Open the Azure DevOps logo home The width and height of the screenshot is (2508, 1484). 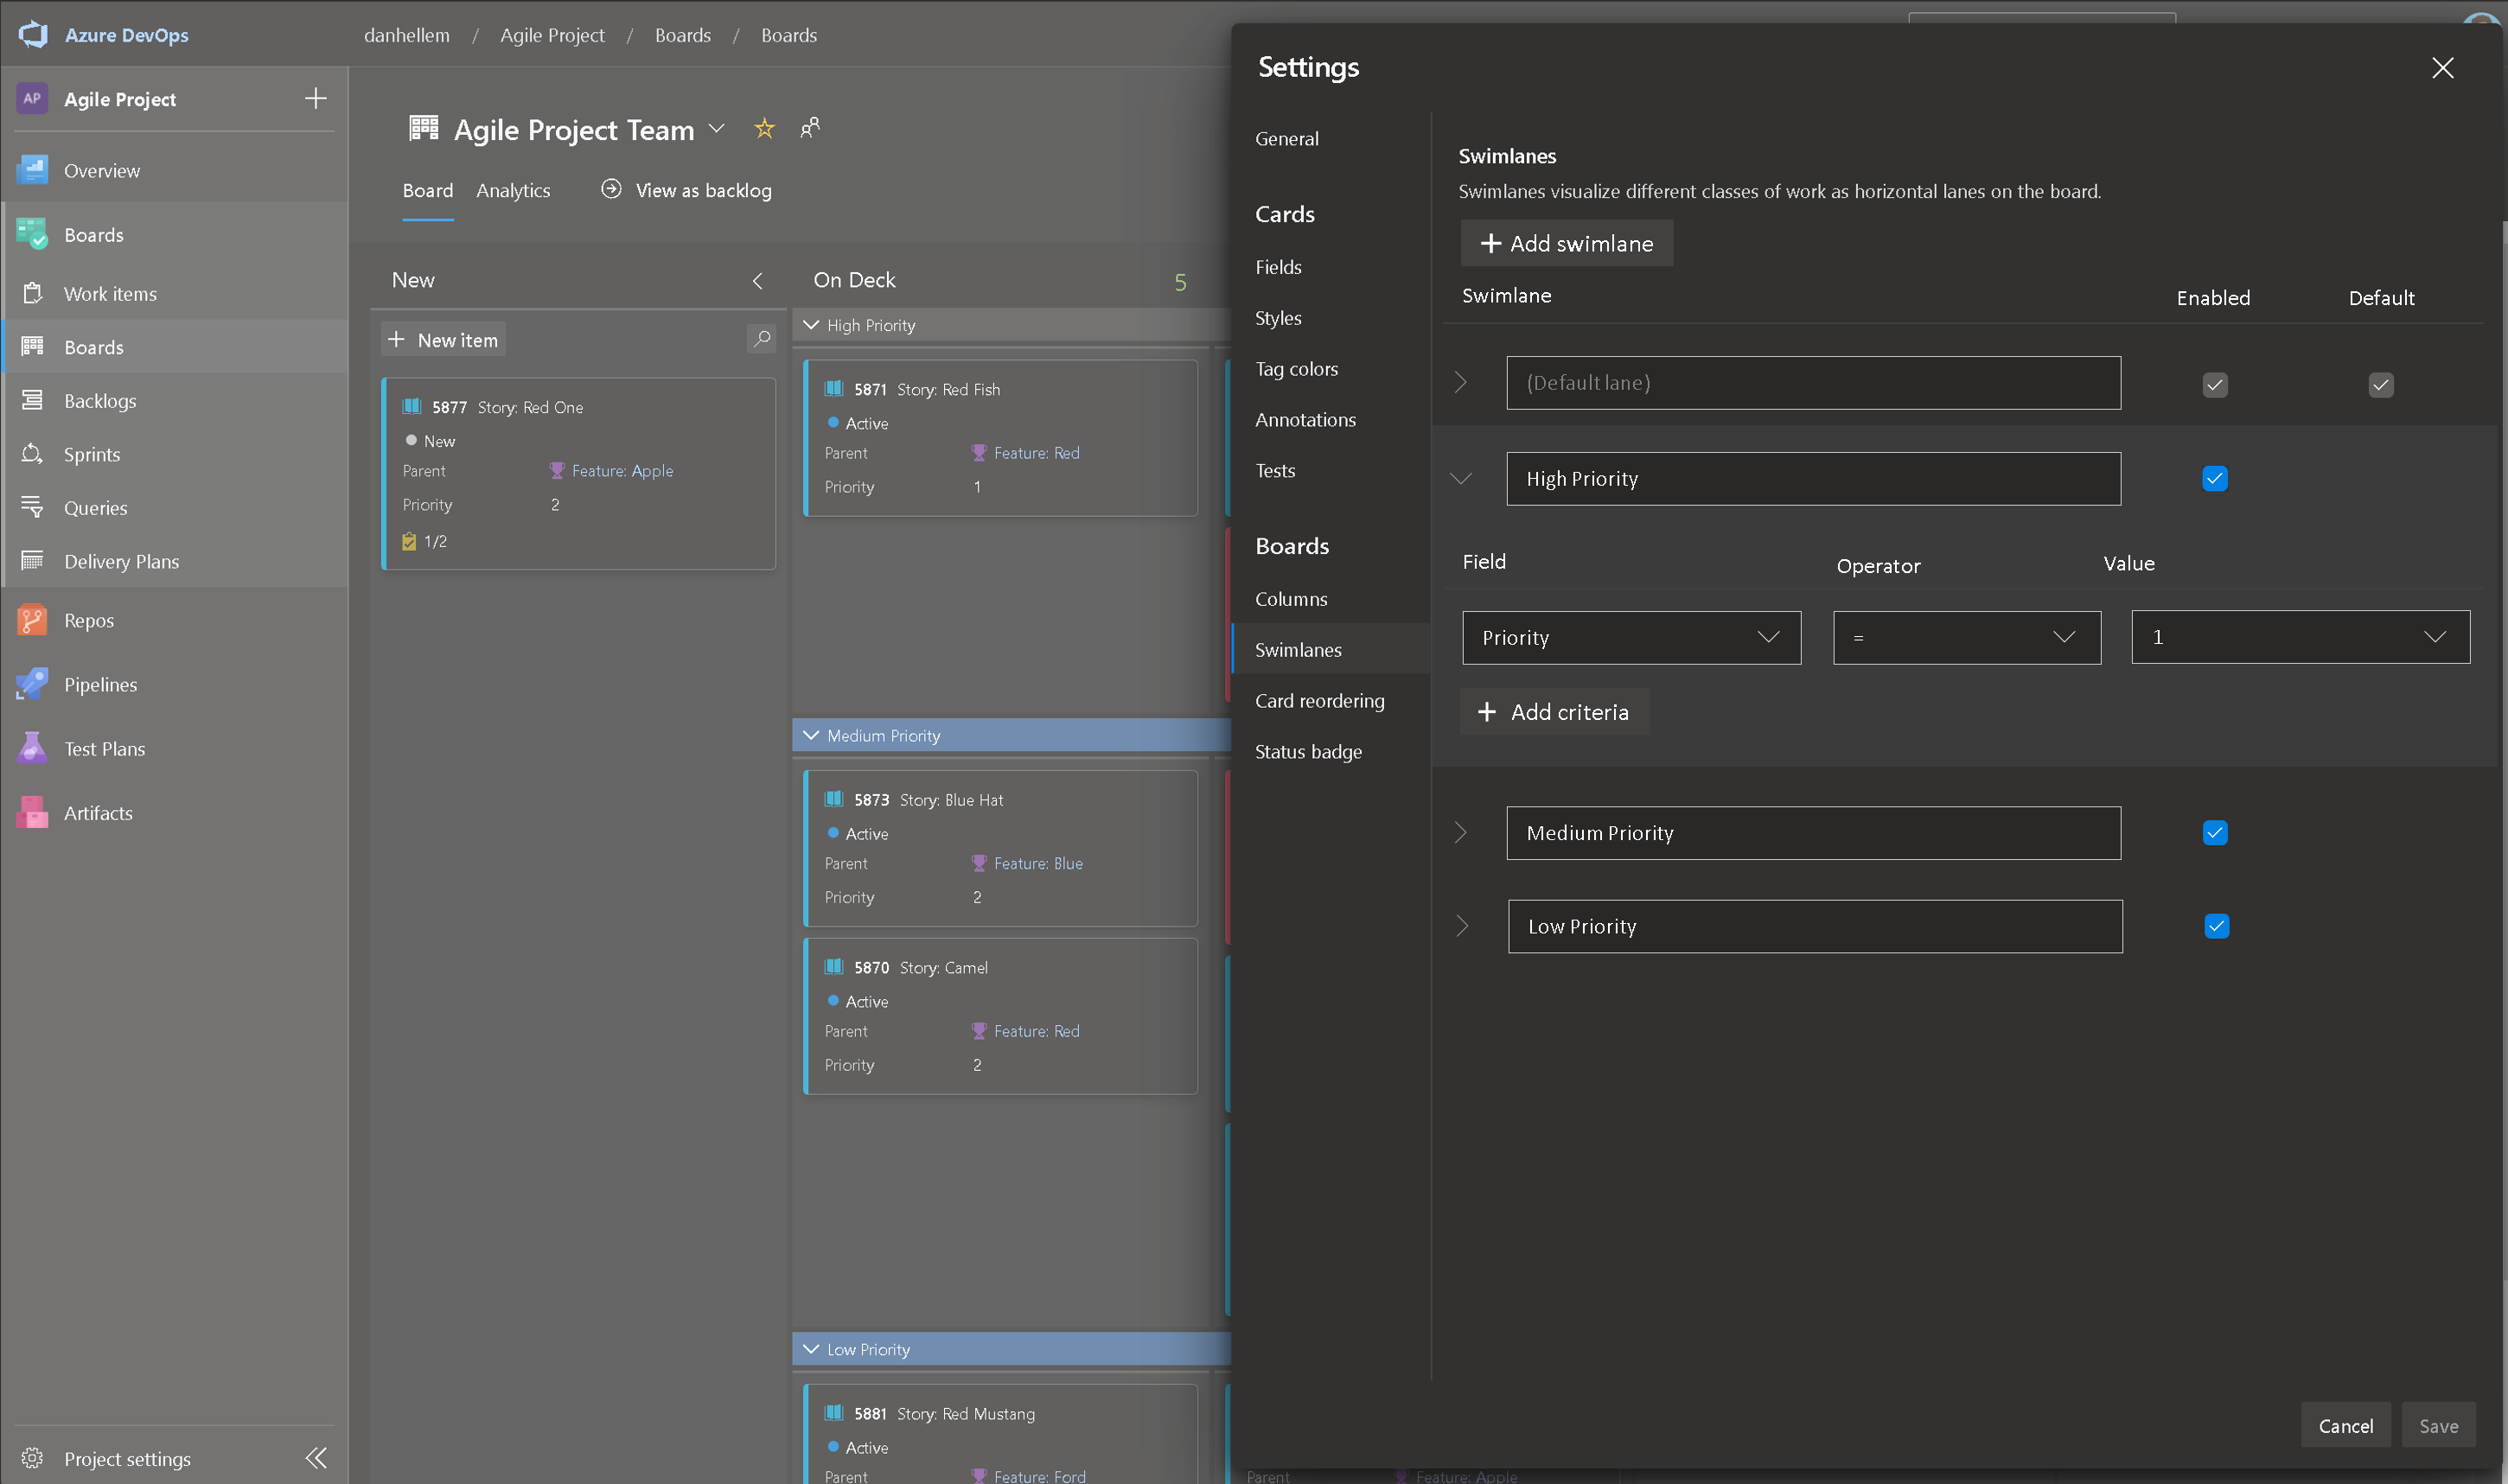click(33, 35)
